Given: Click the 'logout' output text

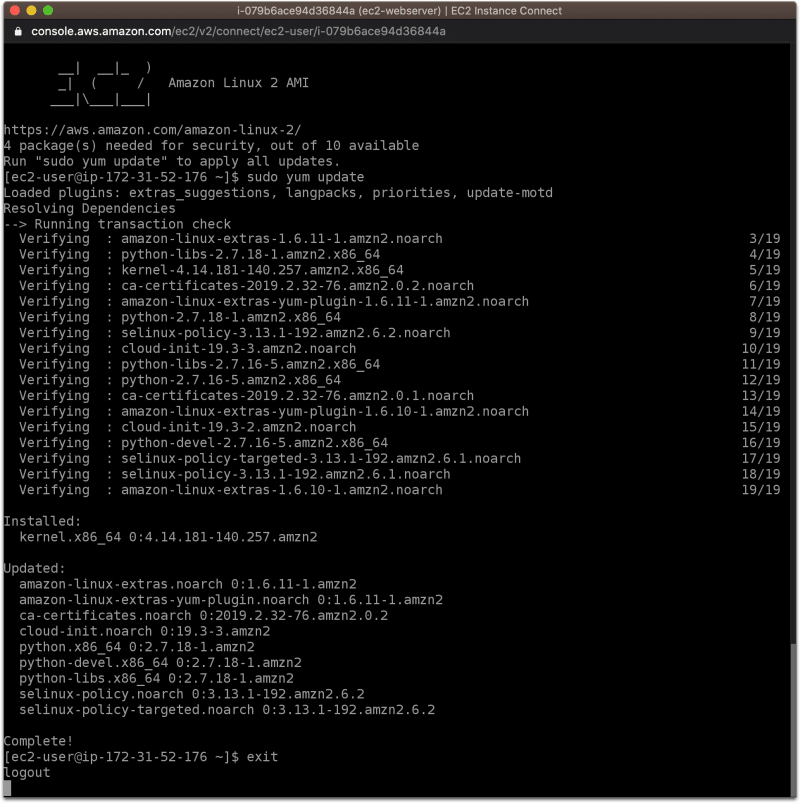Looking at the screenshot, I should click(x=27, y=773).
